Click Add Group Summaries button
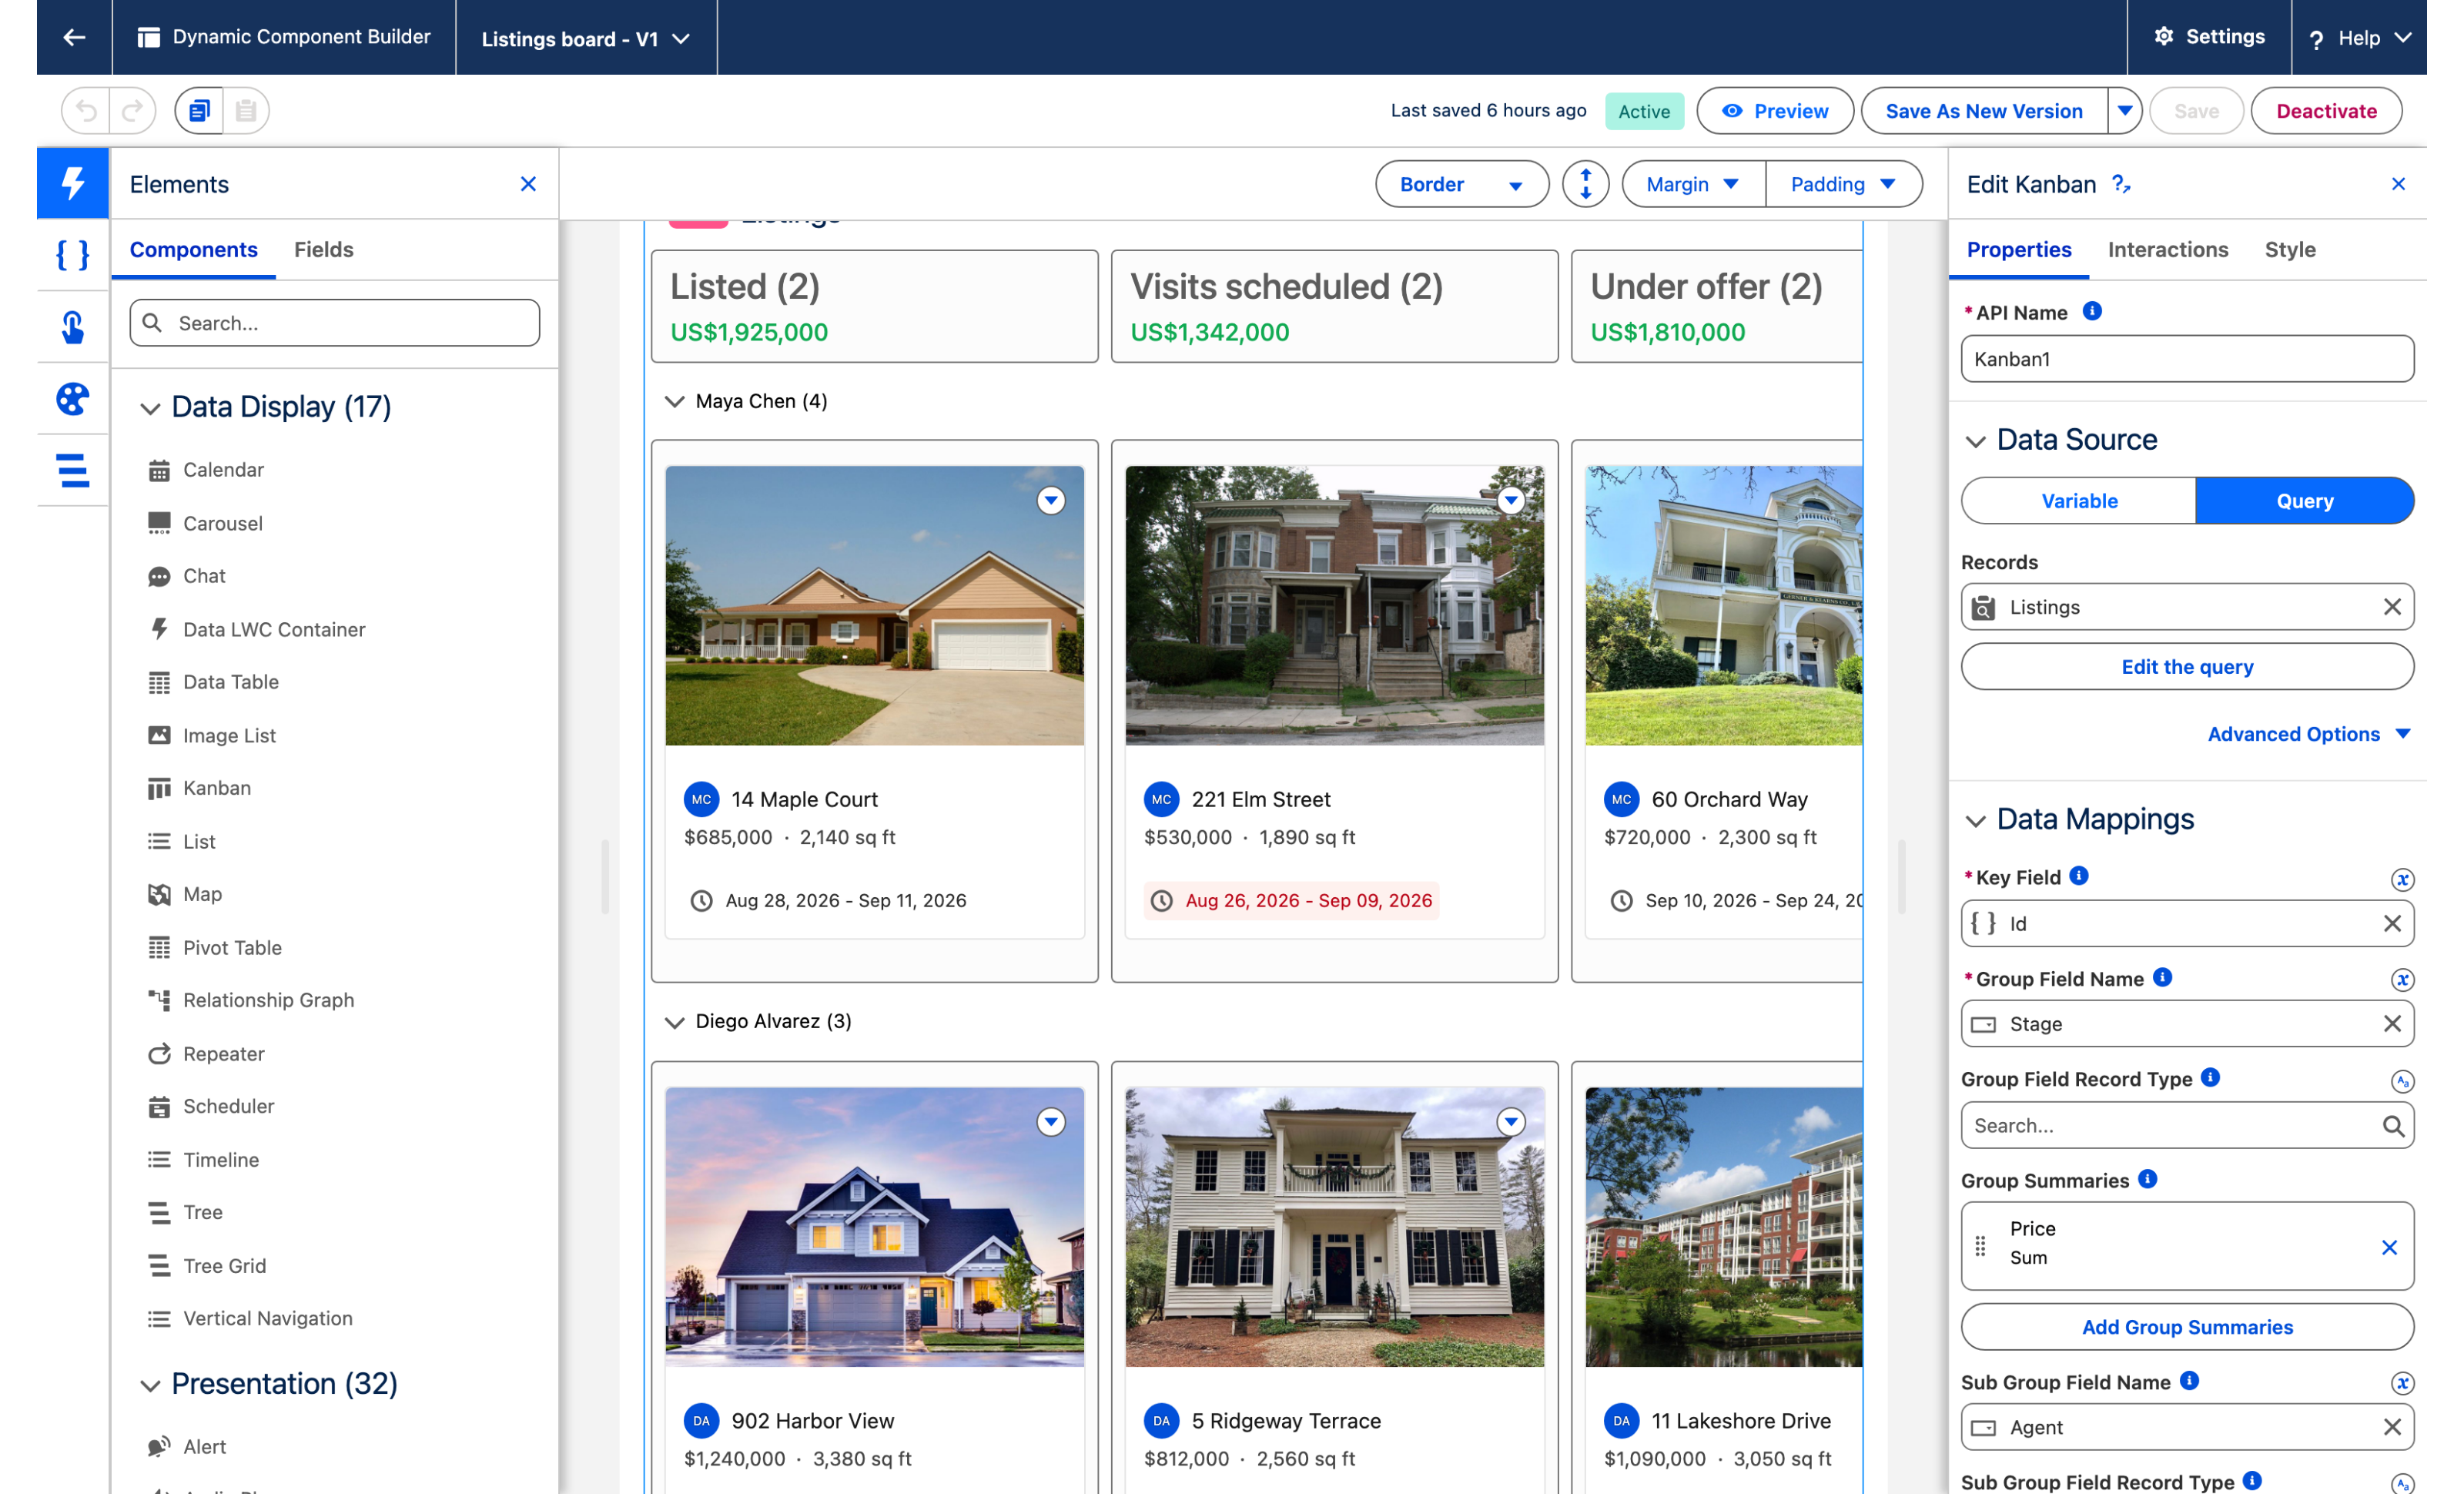 click(2187, 1327)
